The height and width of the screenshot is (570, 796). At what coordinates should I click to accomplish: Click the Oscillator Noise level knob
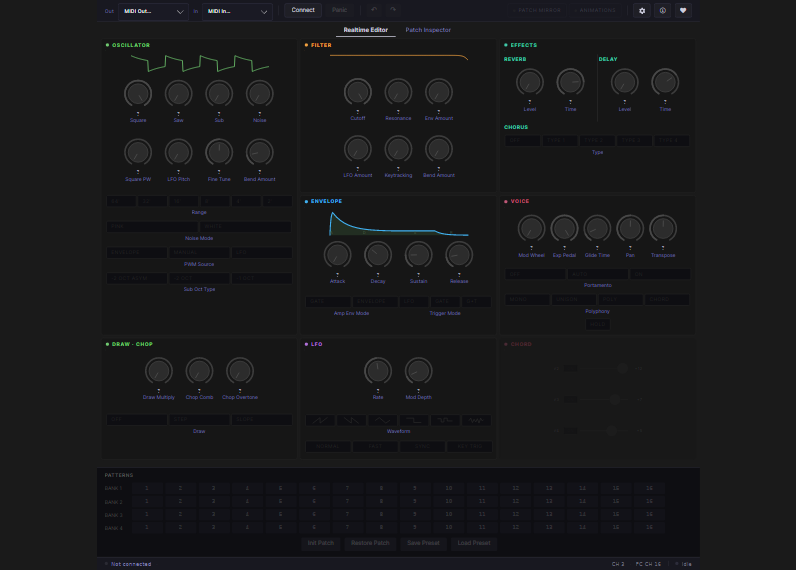point(259,94)
